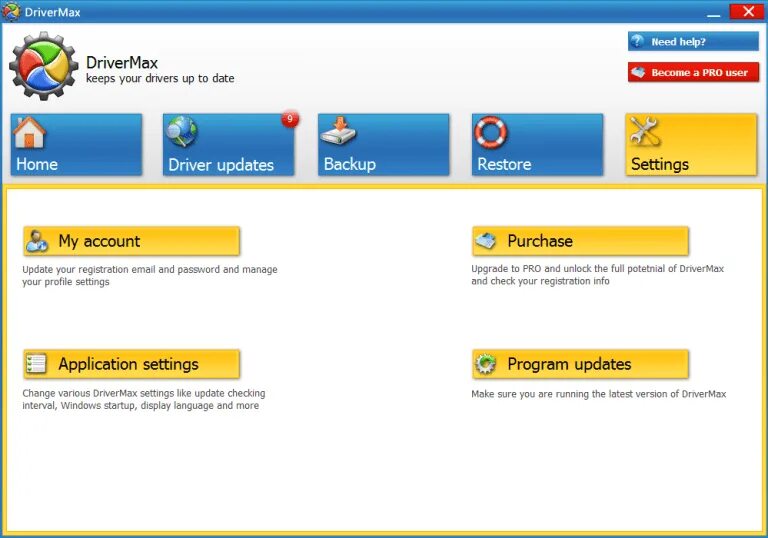The width and height of the screenshot is (768, 538).
Task: Check for Program updates
Action: click(580, 364)
